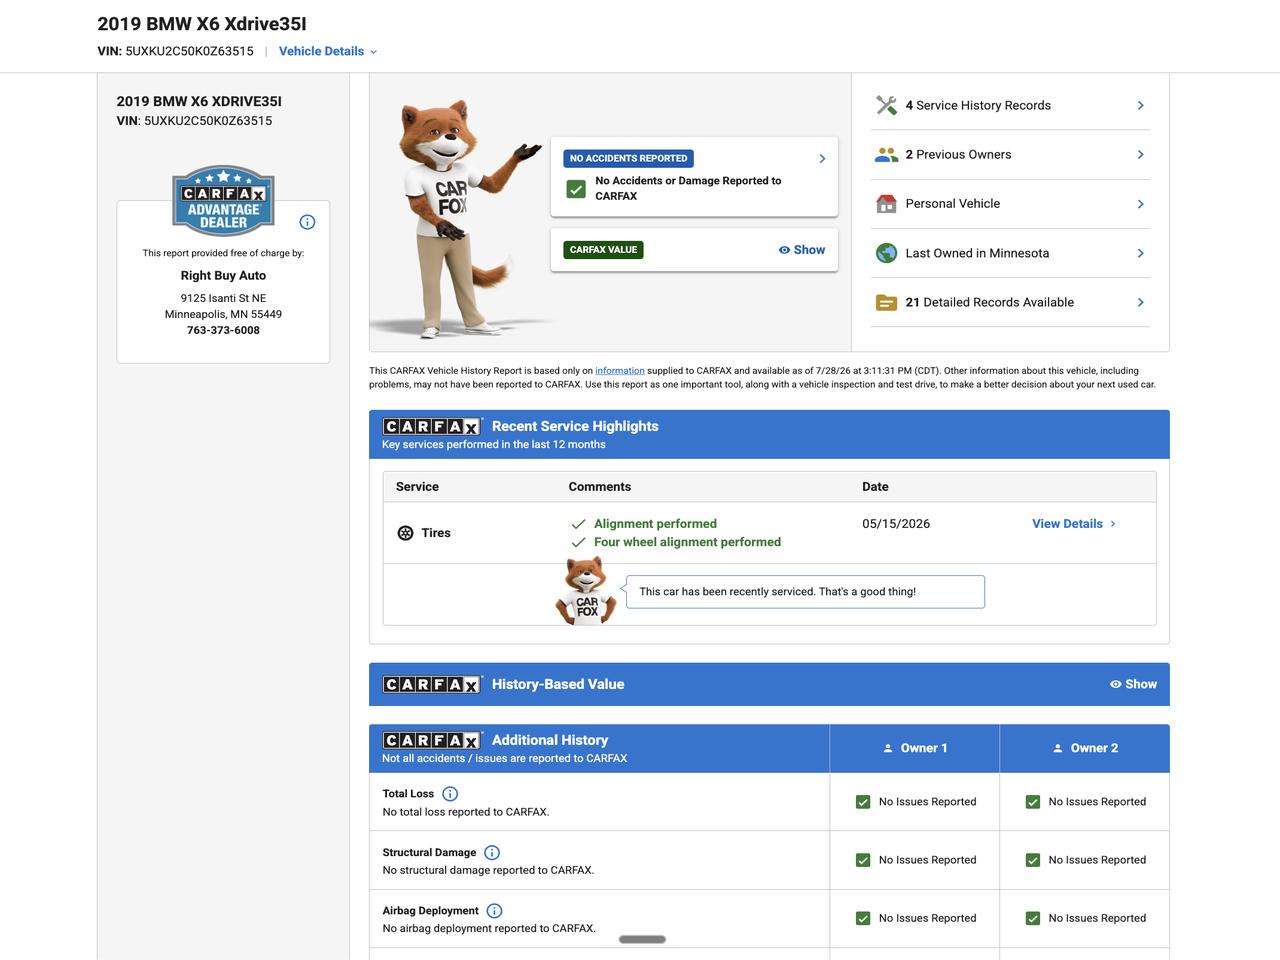
Task: Open the Service History Records chevron arrow
Action: tap(1140, 105)
